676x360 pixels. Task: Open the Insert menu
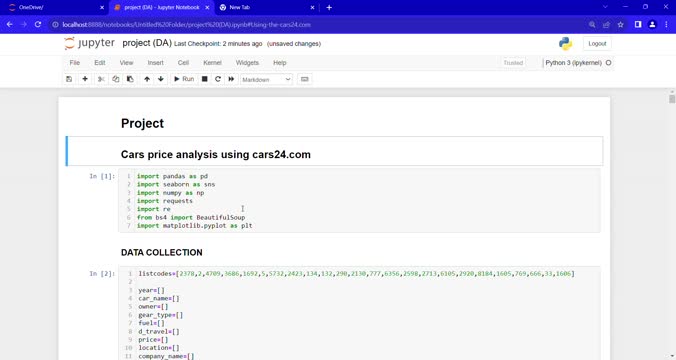click(x=156, y=63)
